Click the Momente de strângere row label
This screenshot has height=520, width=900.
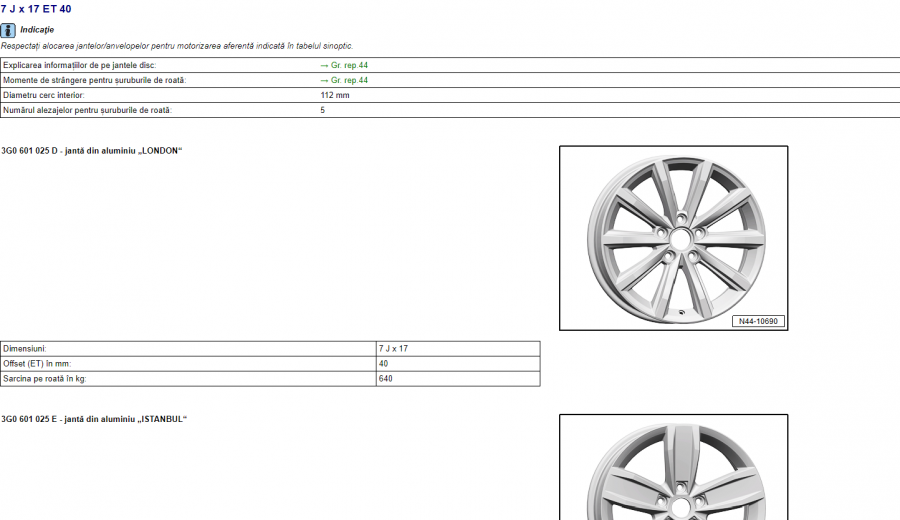point(94,80)
